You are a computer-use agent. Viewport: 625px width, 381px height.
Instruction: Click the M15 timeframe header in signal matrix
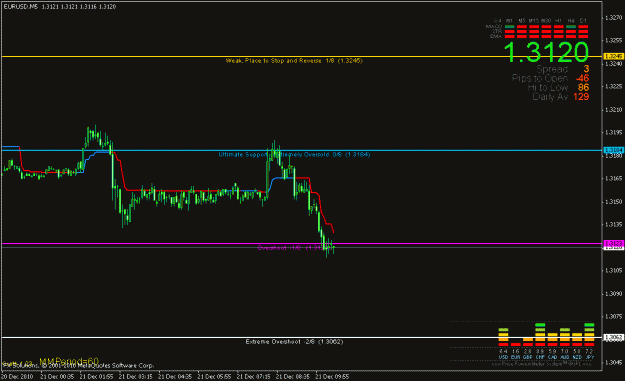[x=534, y=21]
